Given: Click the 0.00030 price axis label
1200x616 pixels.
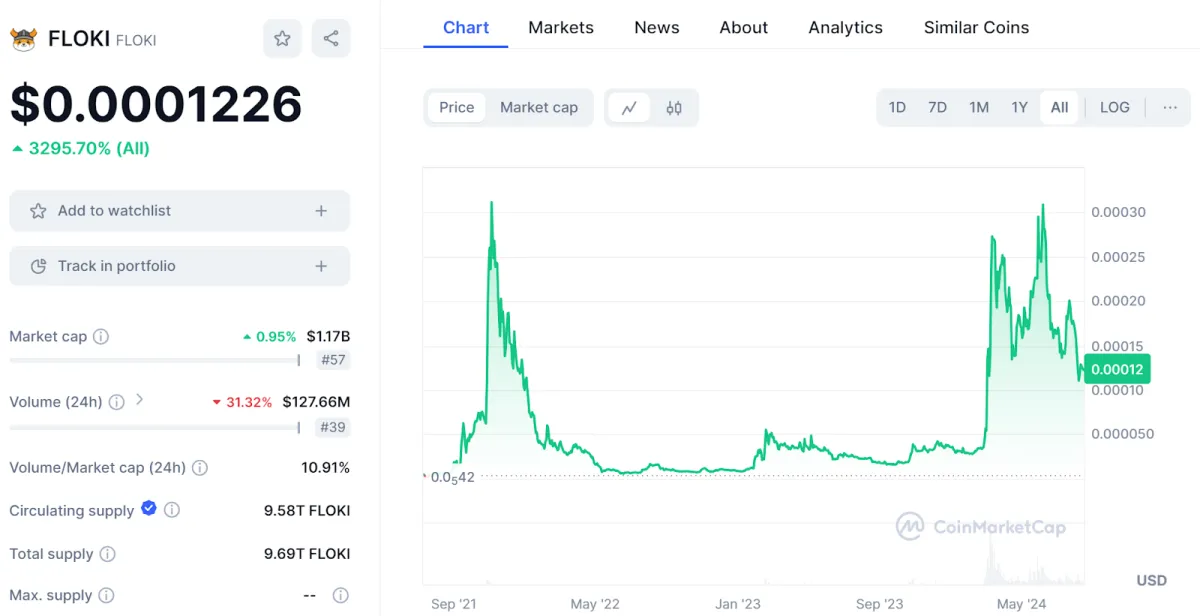Looking at the screenshot, I should point(1118,212).
